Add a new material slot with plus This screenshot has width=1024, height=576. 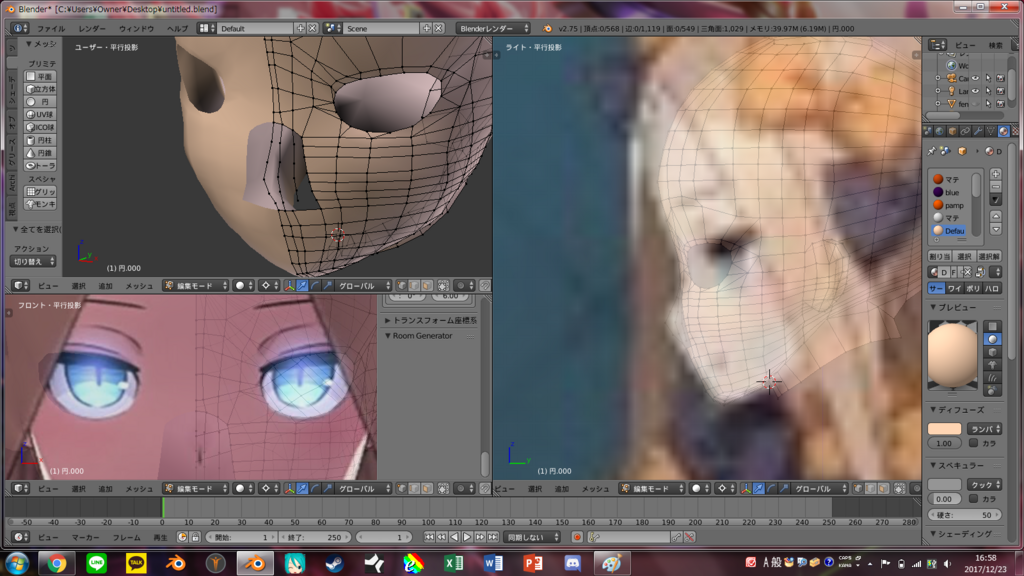click(x=996, y=174)
